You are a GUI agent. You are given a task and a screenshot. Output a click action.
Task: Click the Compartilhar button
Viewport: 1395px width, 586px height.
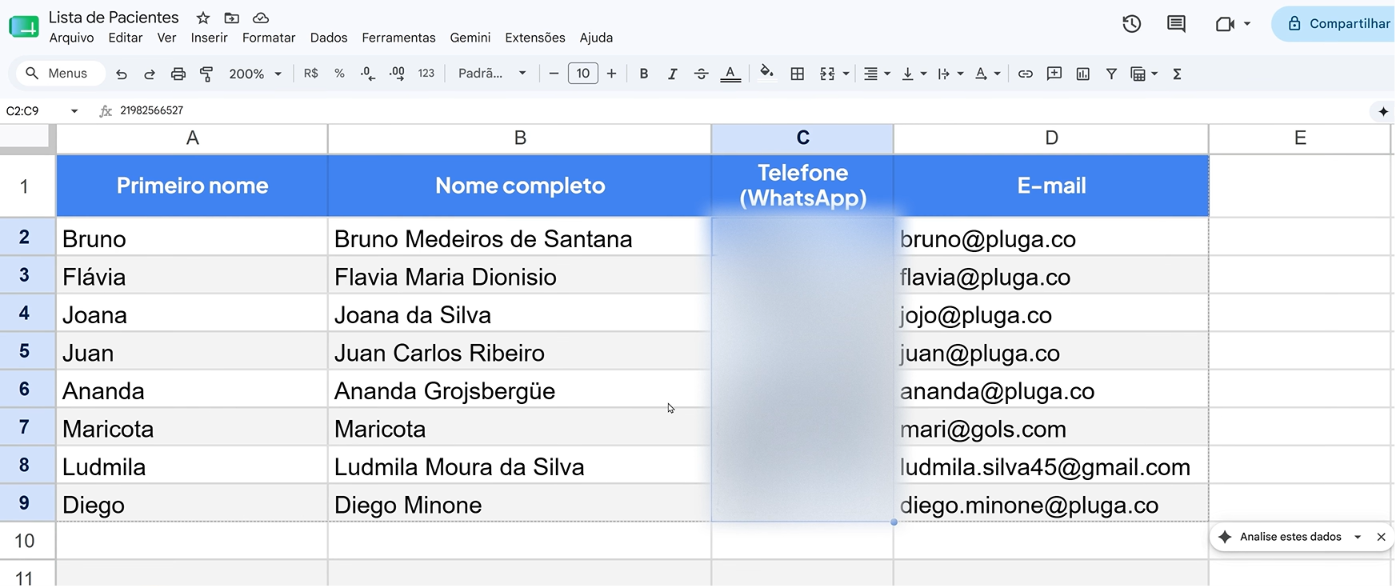1335,24
